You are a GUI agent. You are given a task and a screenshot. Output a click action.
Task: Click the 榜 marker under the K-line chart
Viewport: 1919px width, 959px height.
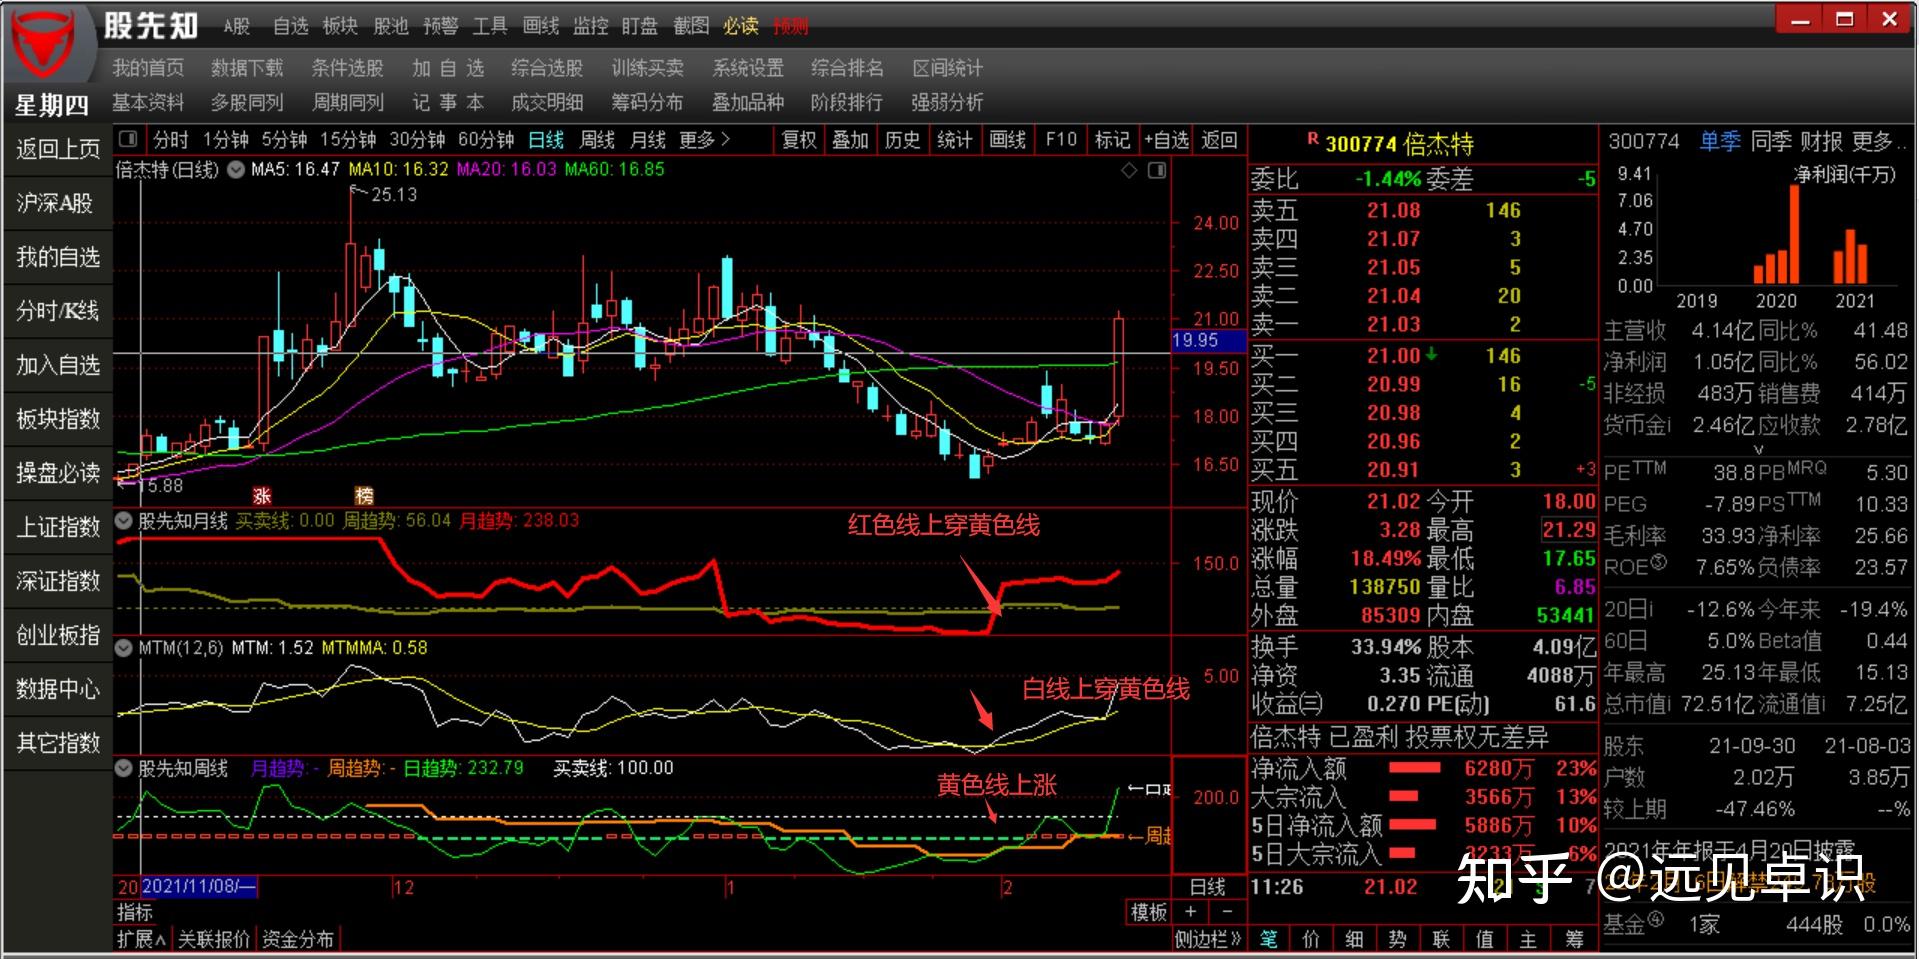pos(364,495)
